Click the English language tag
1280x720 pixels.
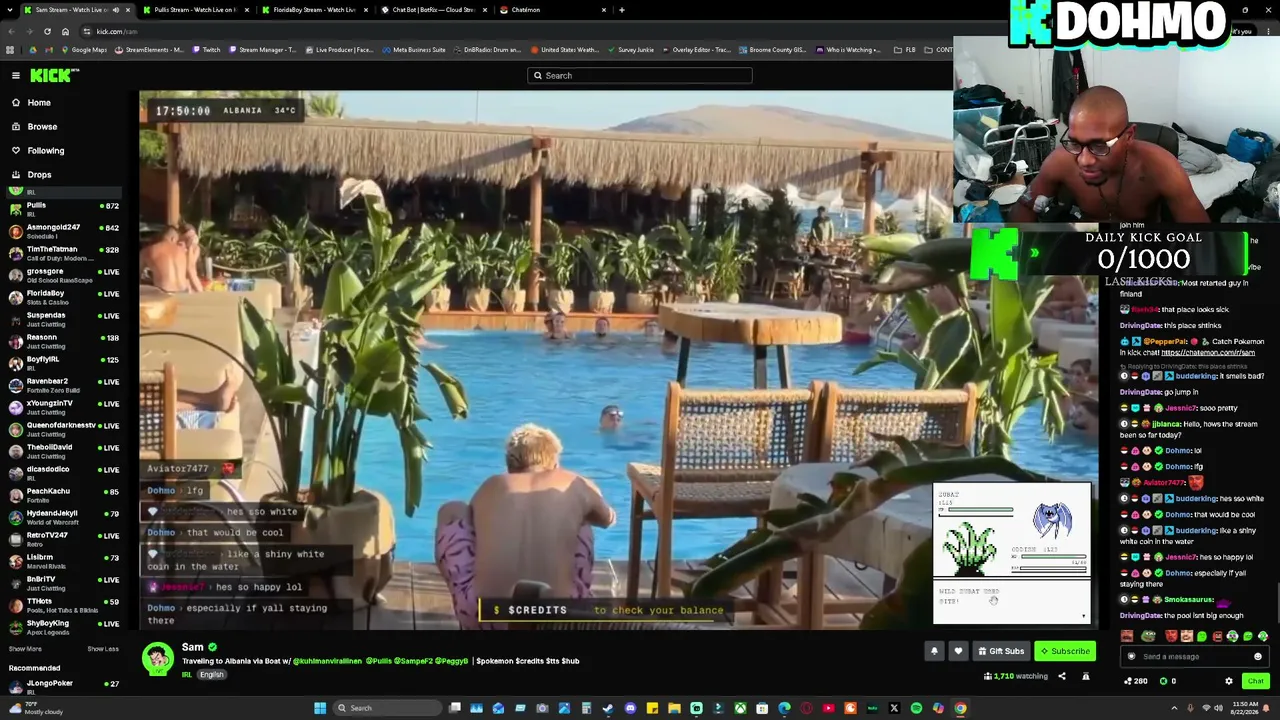[212, 675]
